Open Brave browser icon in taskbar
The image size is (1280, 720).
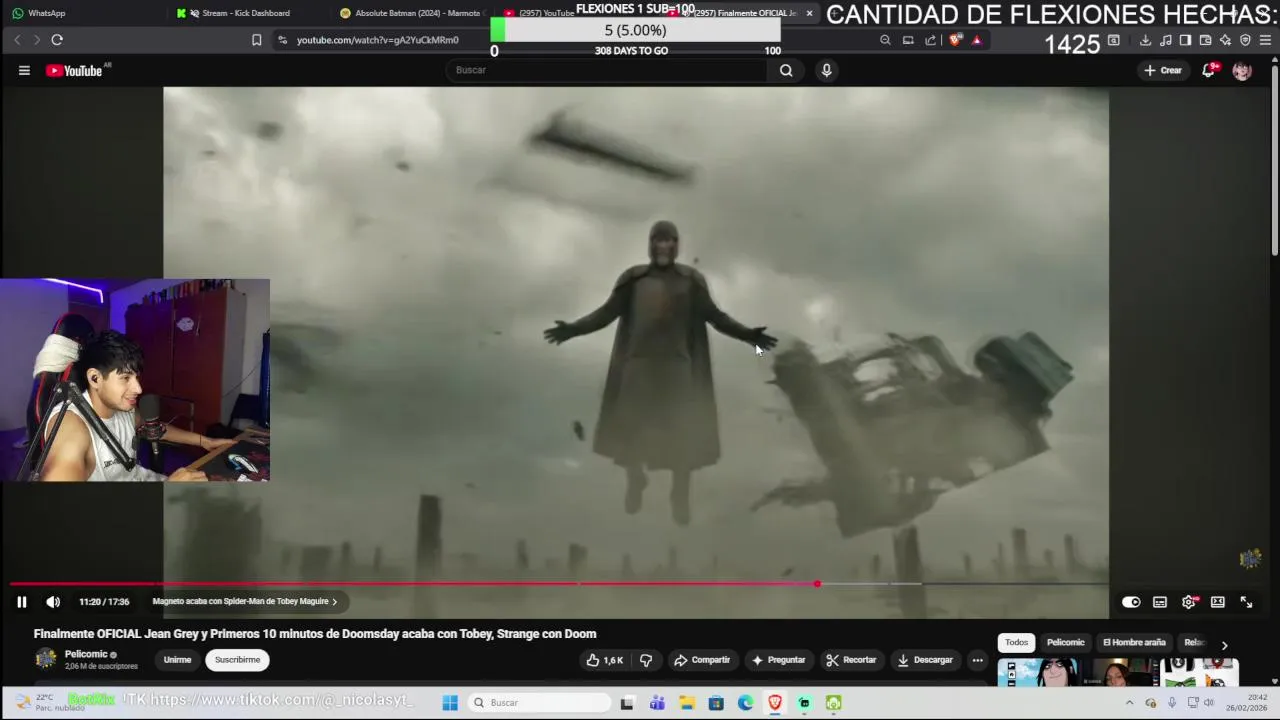(775, 703)
